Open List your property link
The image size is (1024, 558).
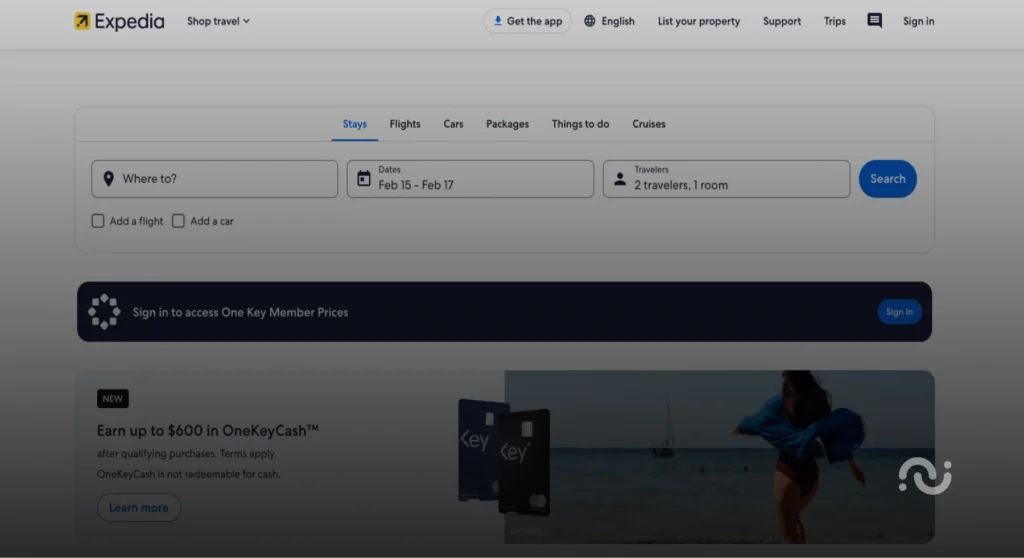coord(699,21)
